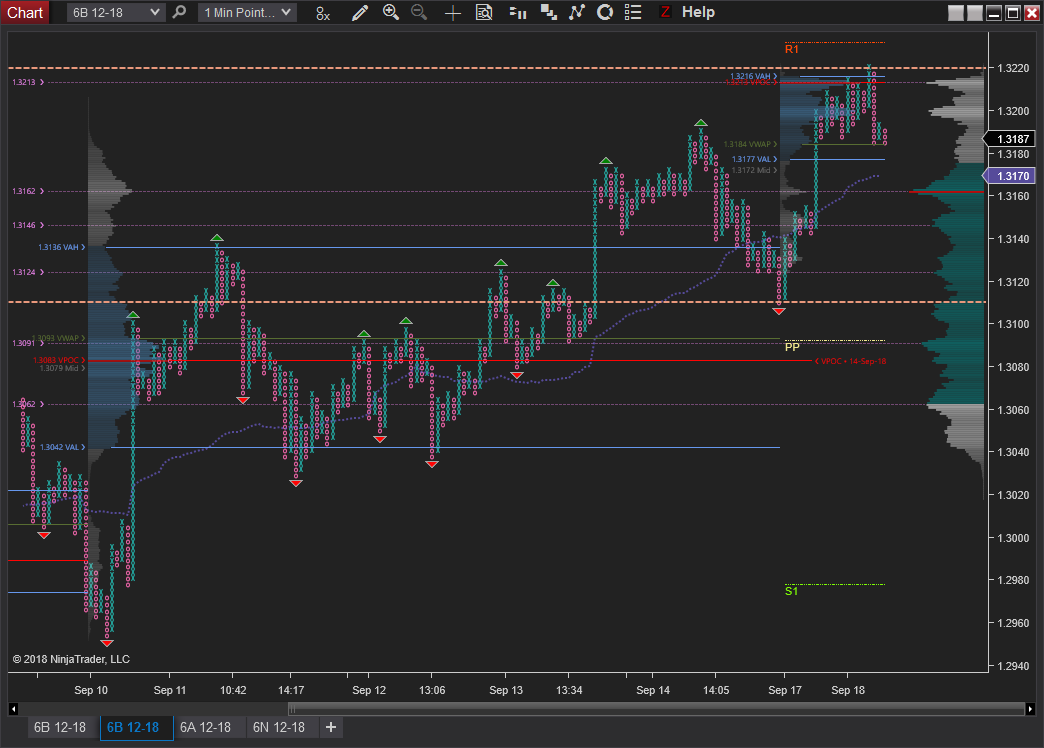Image resolution: width=1044 pixels, height=748 pixels.
Task: Click the 1.3146 level label
Action: tap(28, 225)
